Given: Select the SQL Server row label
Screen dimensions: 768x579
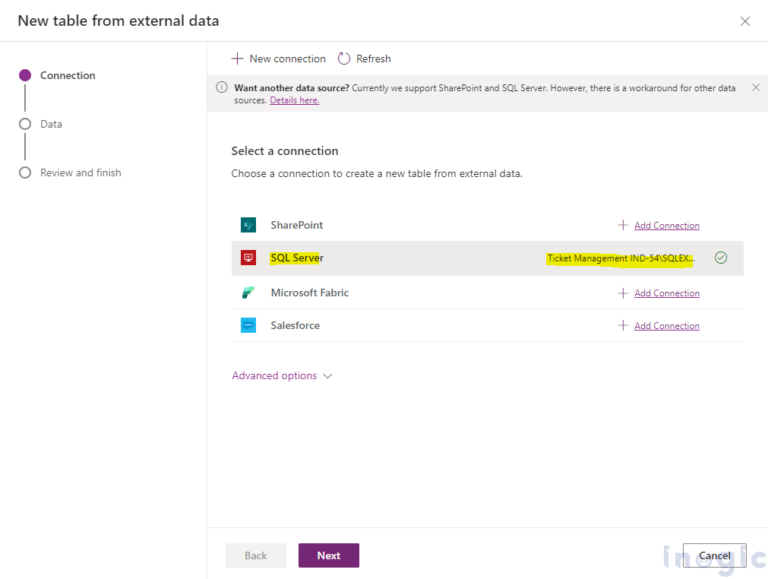Looking at the screenshot, I should coord(297,258).
